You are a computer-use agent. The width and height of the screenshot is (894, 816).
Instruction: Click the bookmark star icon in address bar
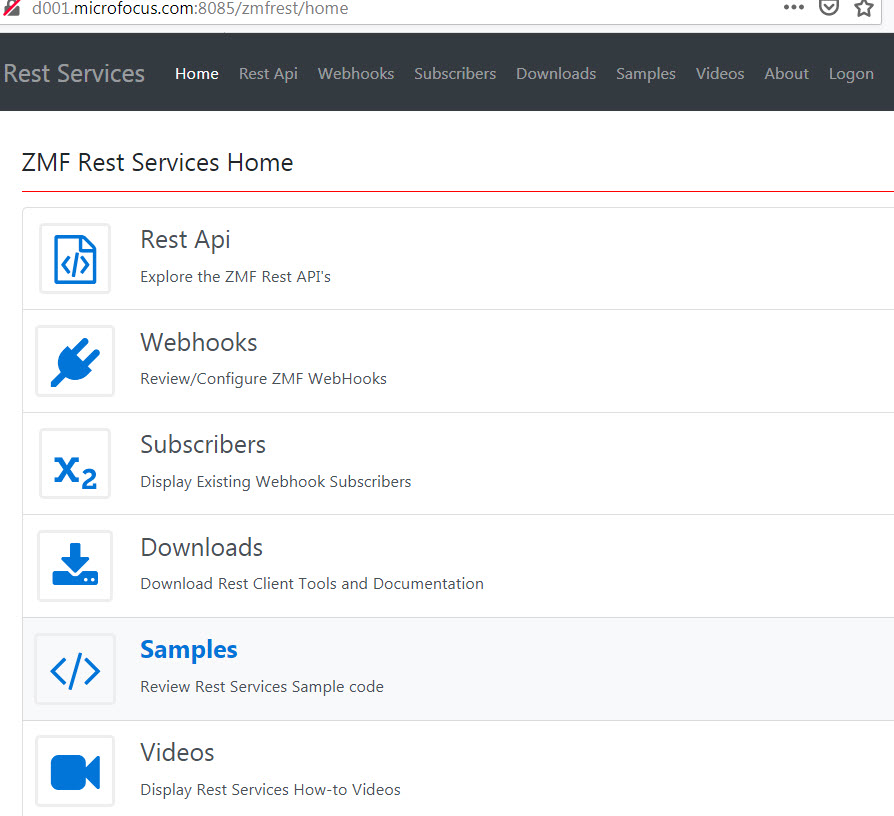coord(864,8)
